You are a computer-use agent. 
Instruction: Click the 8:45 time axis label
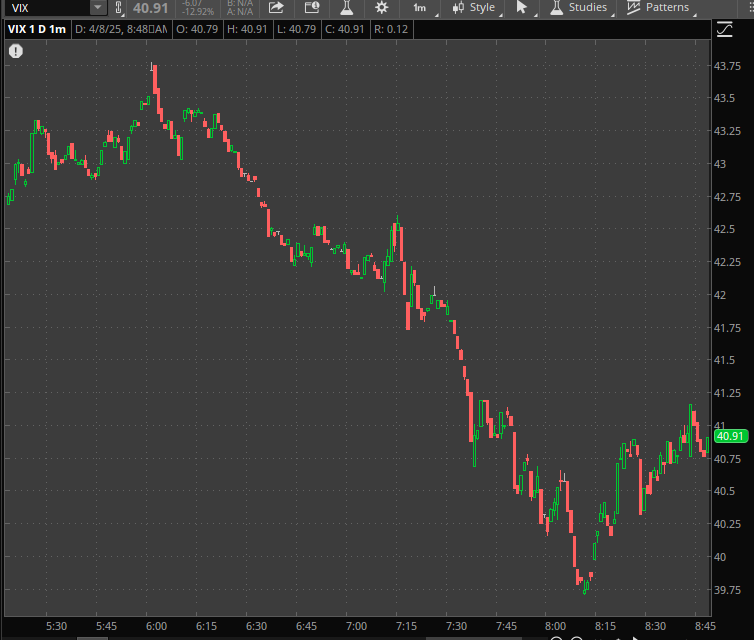pos(705,626)
